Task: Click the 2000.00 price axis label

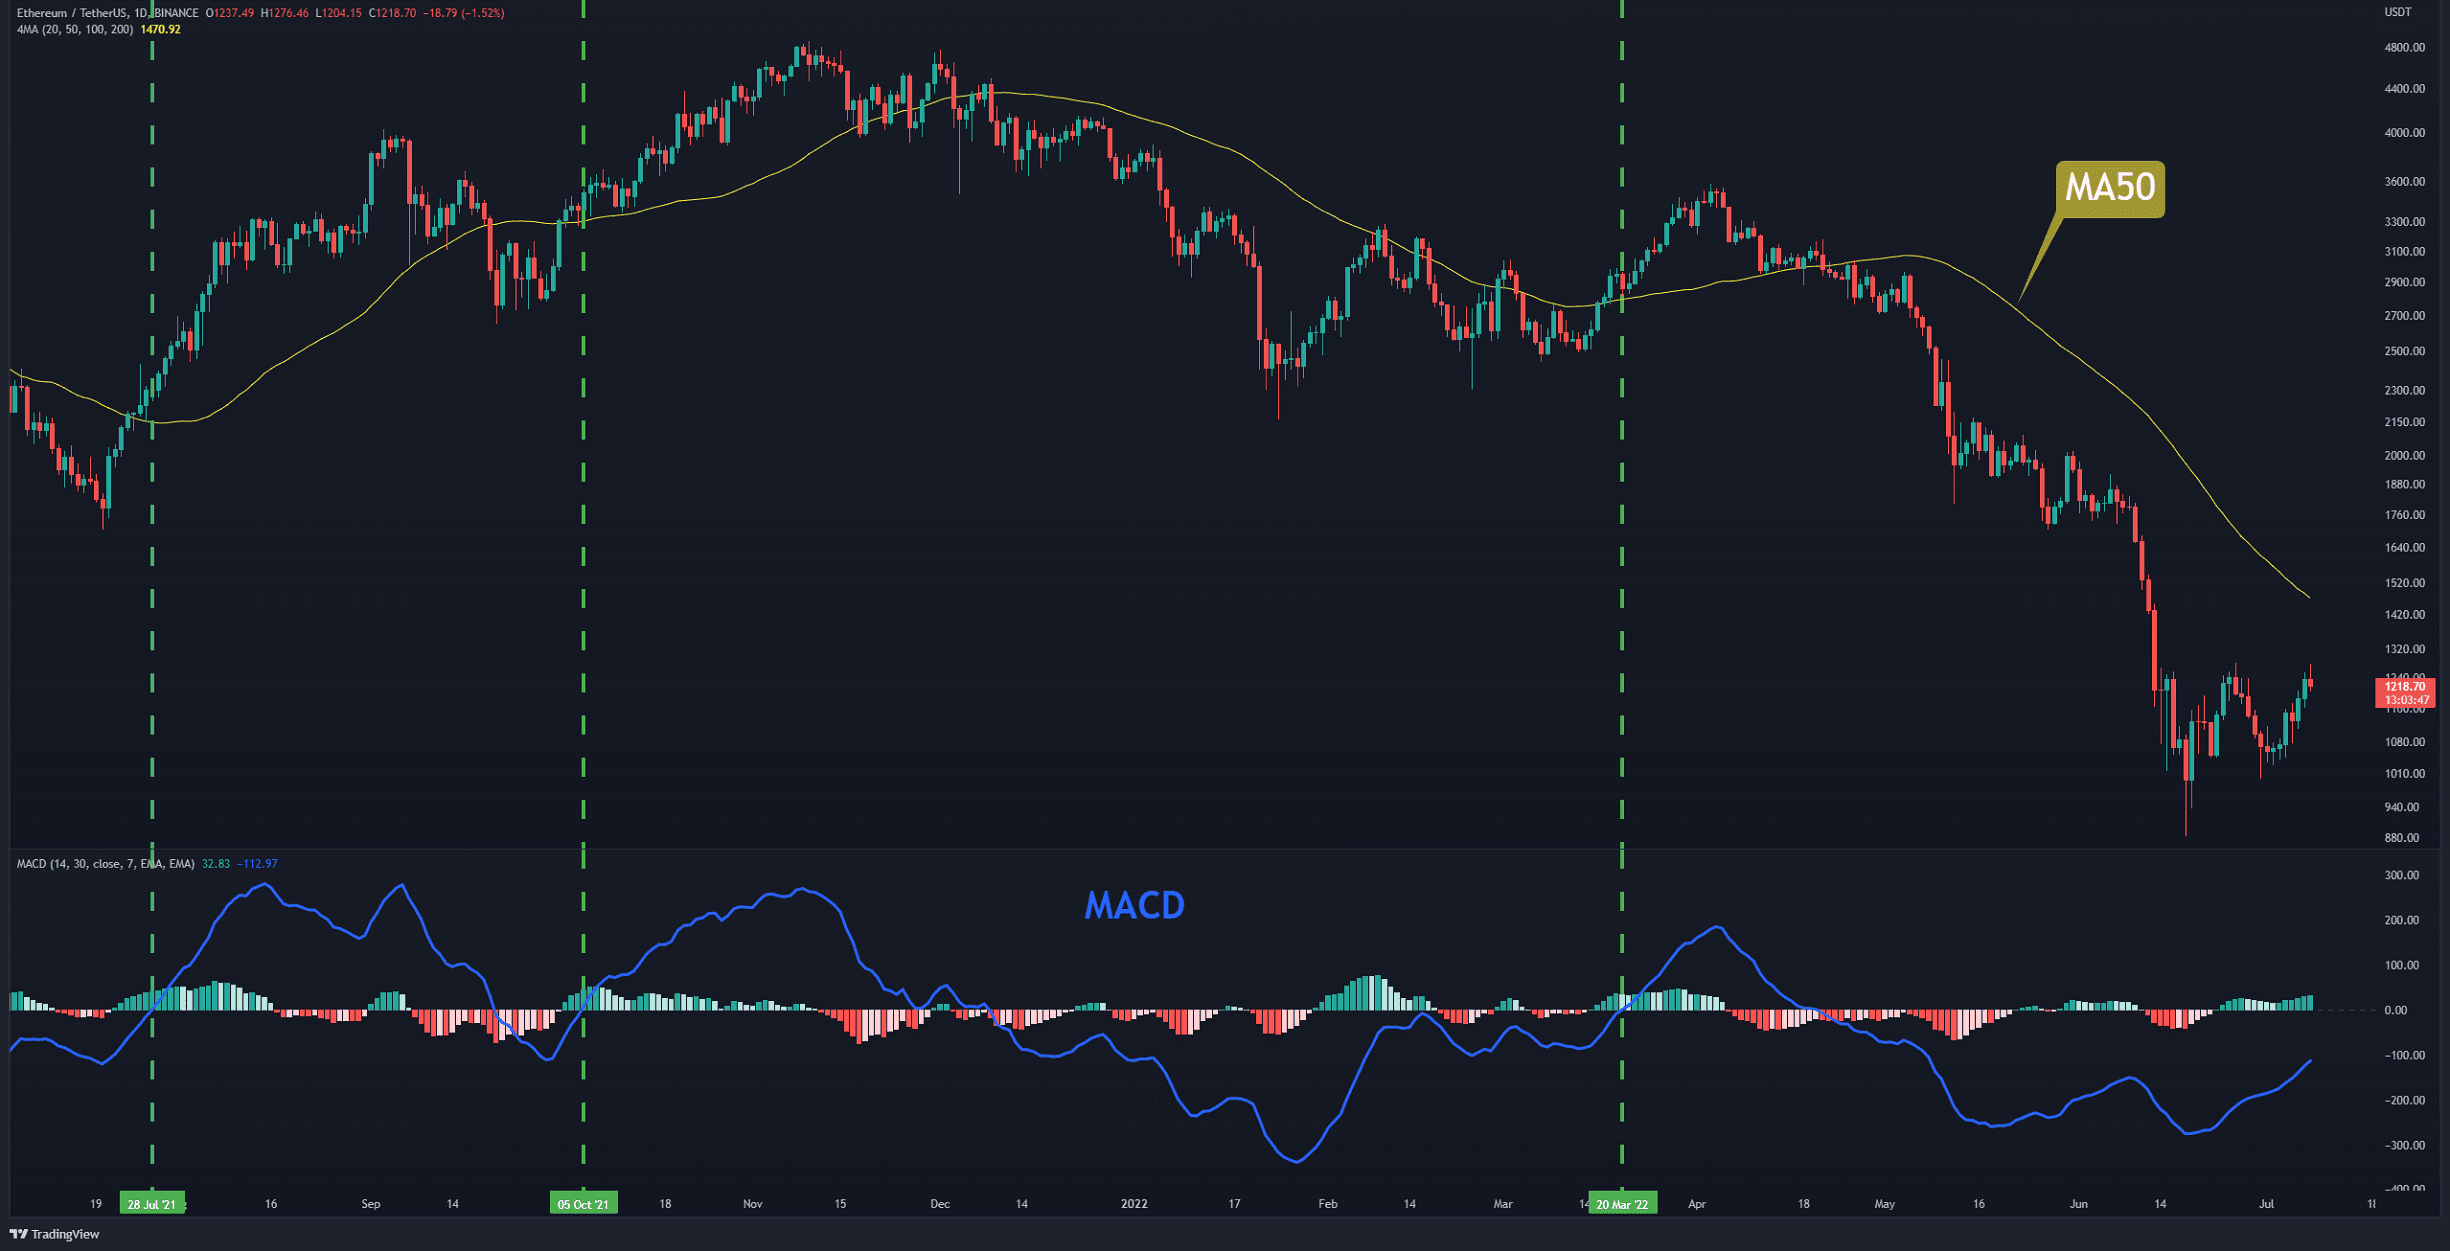Action: click(2404, 456)
